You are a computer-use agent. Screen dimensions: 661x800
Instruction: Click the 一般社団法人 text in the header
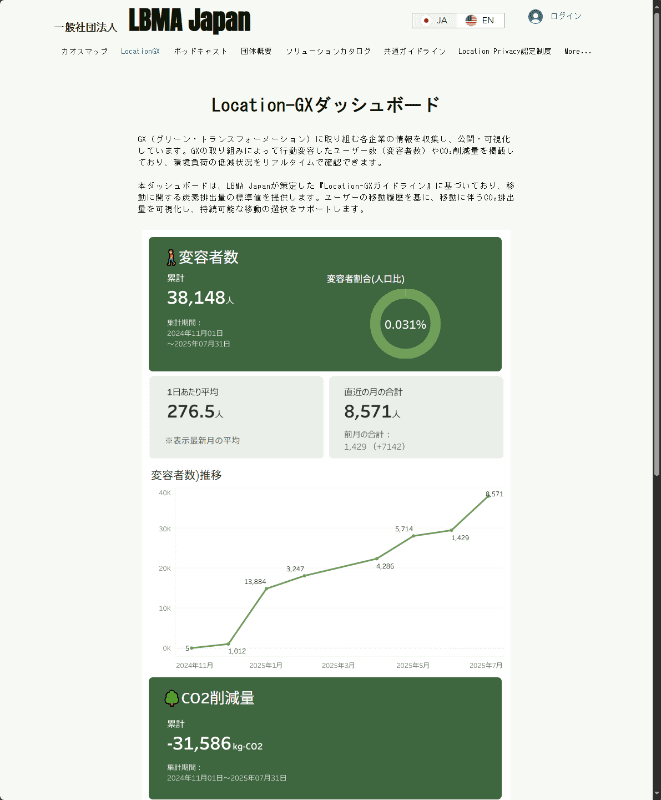click(86, 28)
